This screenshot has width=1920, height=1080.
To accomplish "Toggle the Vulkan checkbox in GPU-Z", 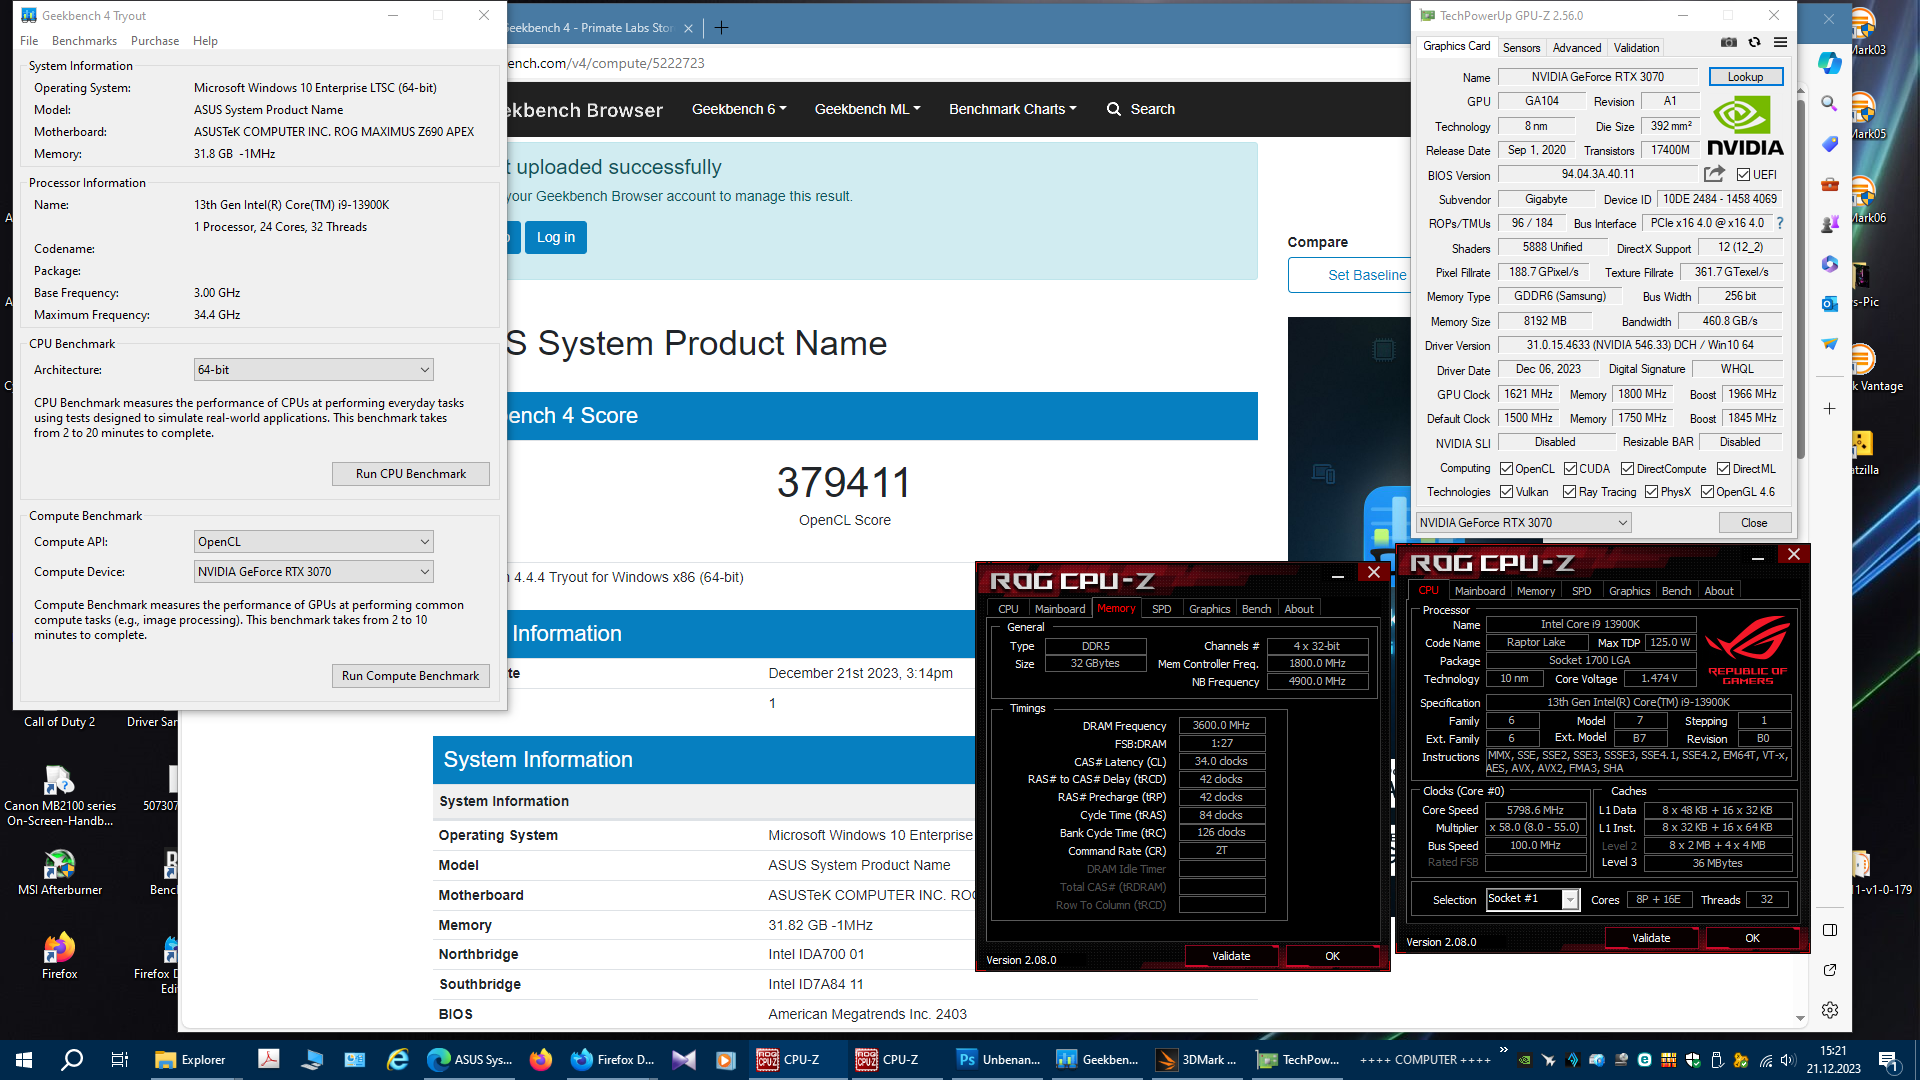I will [x=1506, y=492].
